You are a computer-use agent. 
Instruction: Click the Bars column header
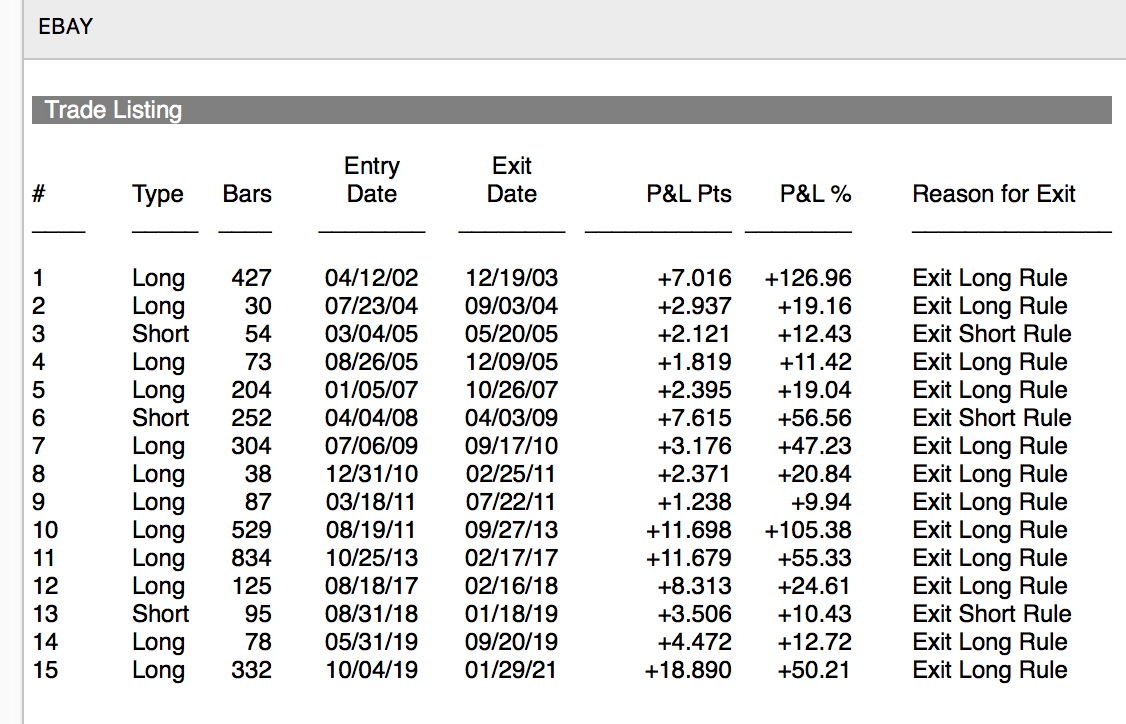pyautogui.click(x=247, y=194)
